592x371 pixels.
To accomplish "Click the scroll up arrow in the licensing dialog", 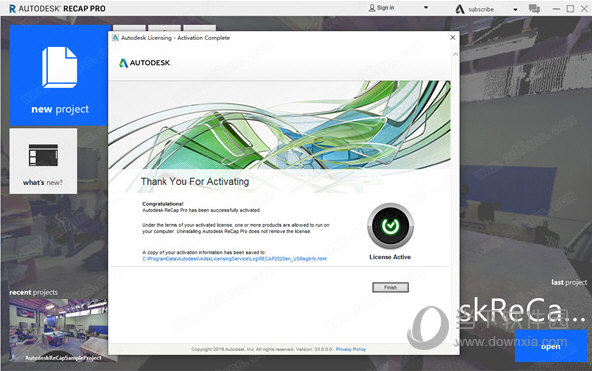I will point(455,55).
